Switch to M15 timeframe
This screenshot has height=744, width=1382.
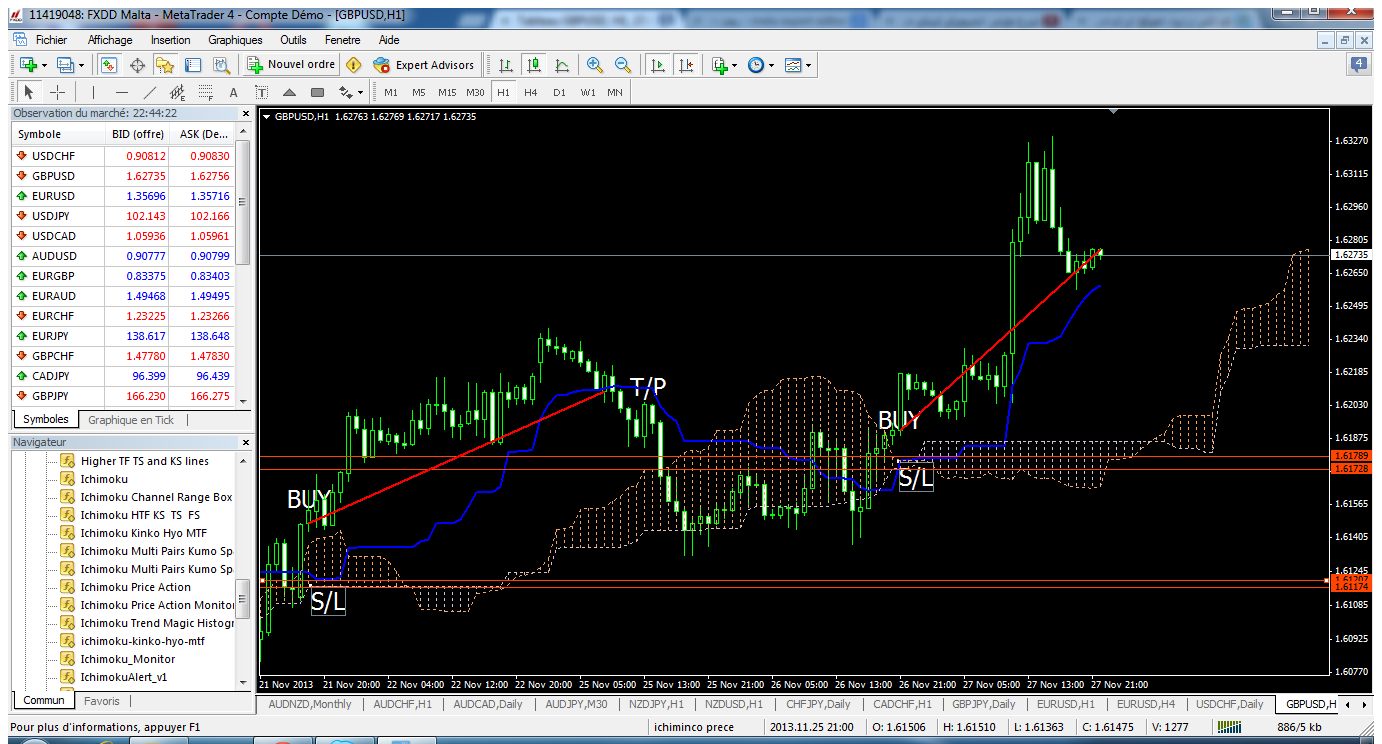coord(447,92)
